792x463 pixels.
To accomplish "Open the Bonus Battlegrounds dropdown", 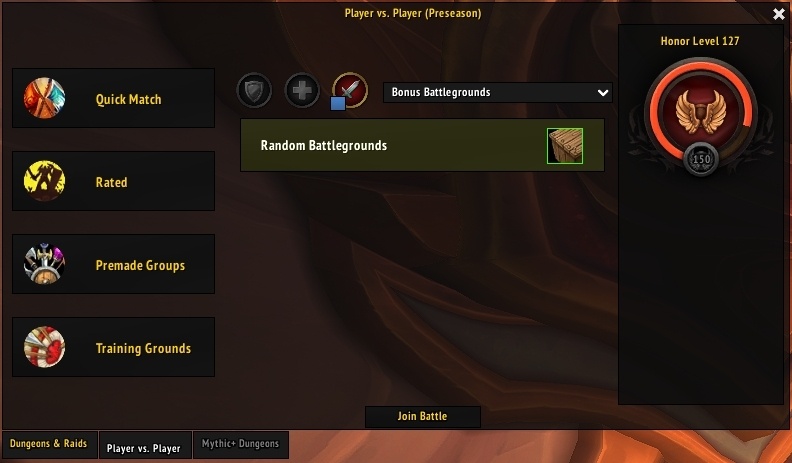I will tap(498, 92).
